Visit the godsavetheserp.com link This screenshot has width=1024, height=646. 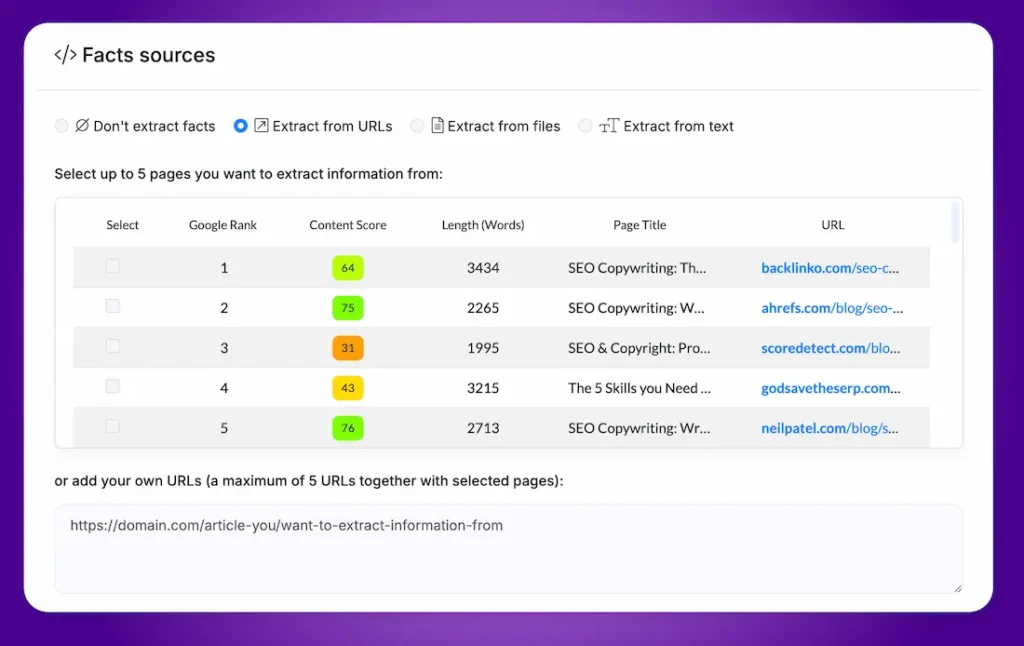[x=833, y=387]
